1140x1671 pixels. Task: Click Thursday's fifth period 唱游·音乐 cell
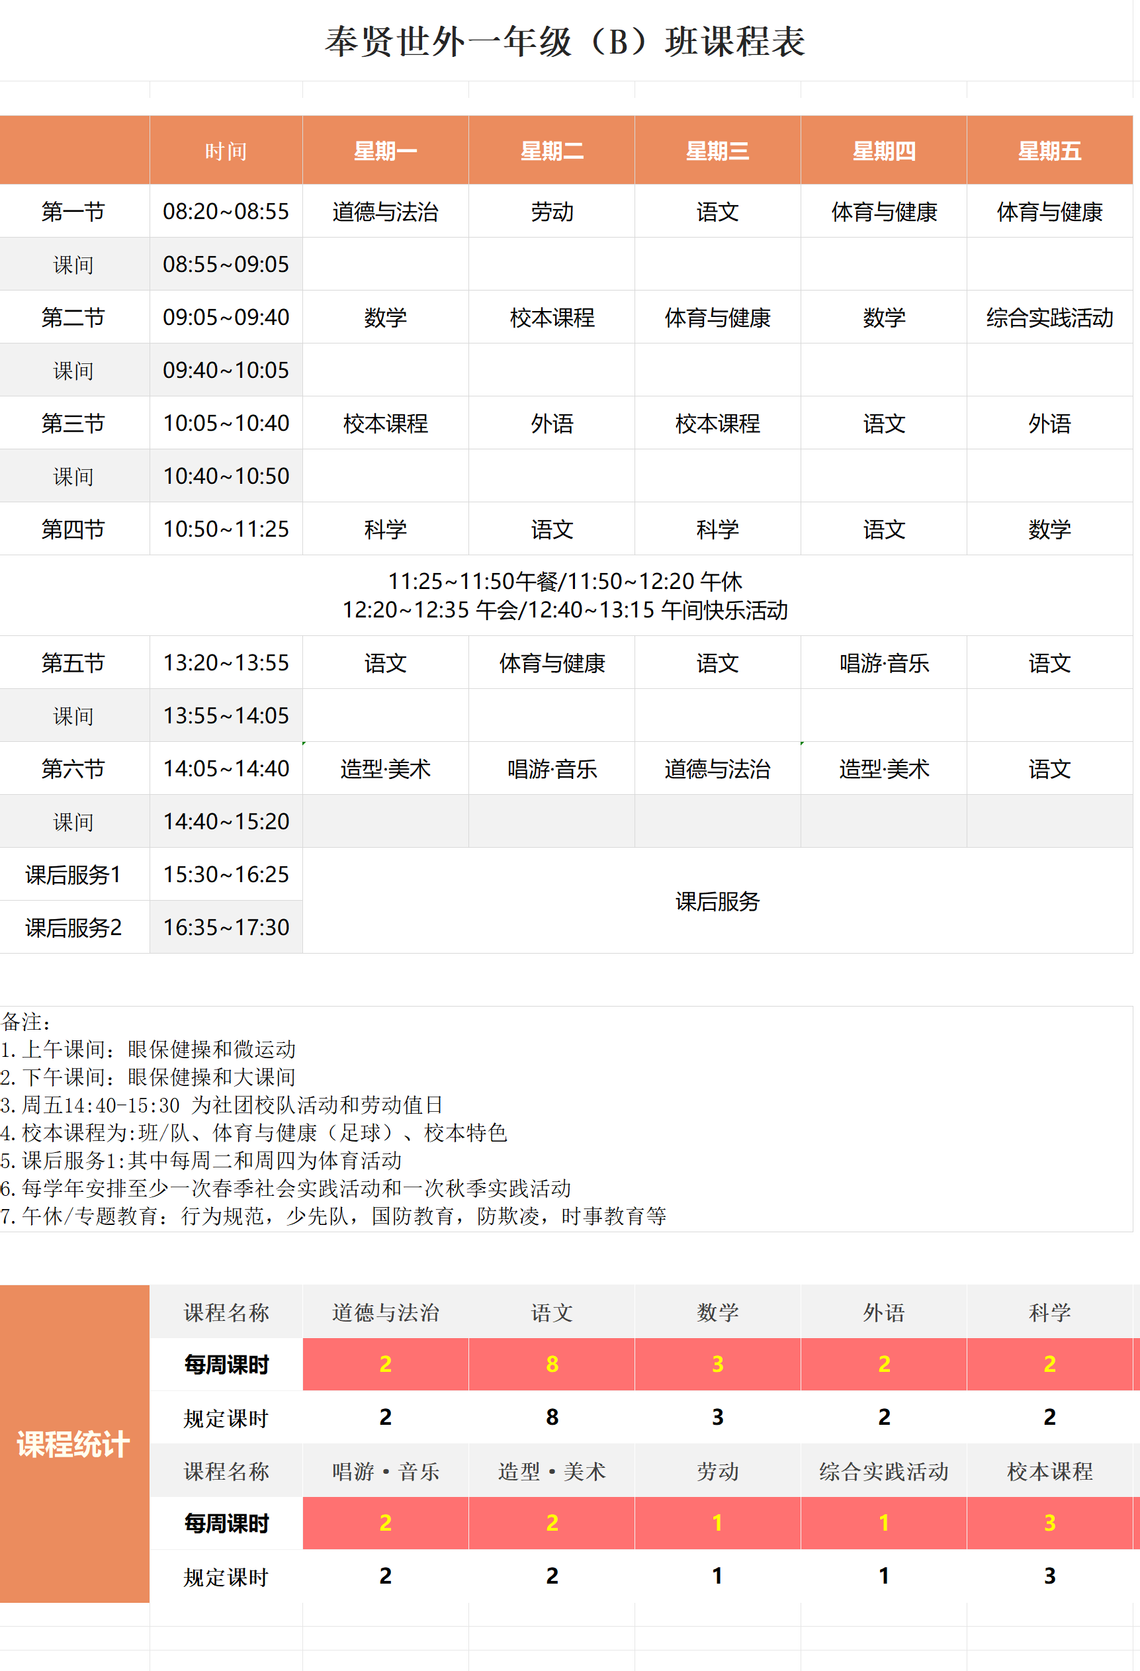pos(883,663)
